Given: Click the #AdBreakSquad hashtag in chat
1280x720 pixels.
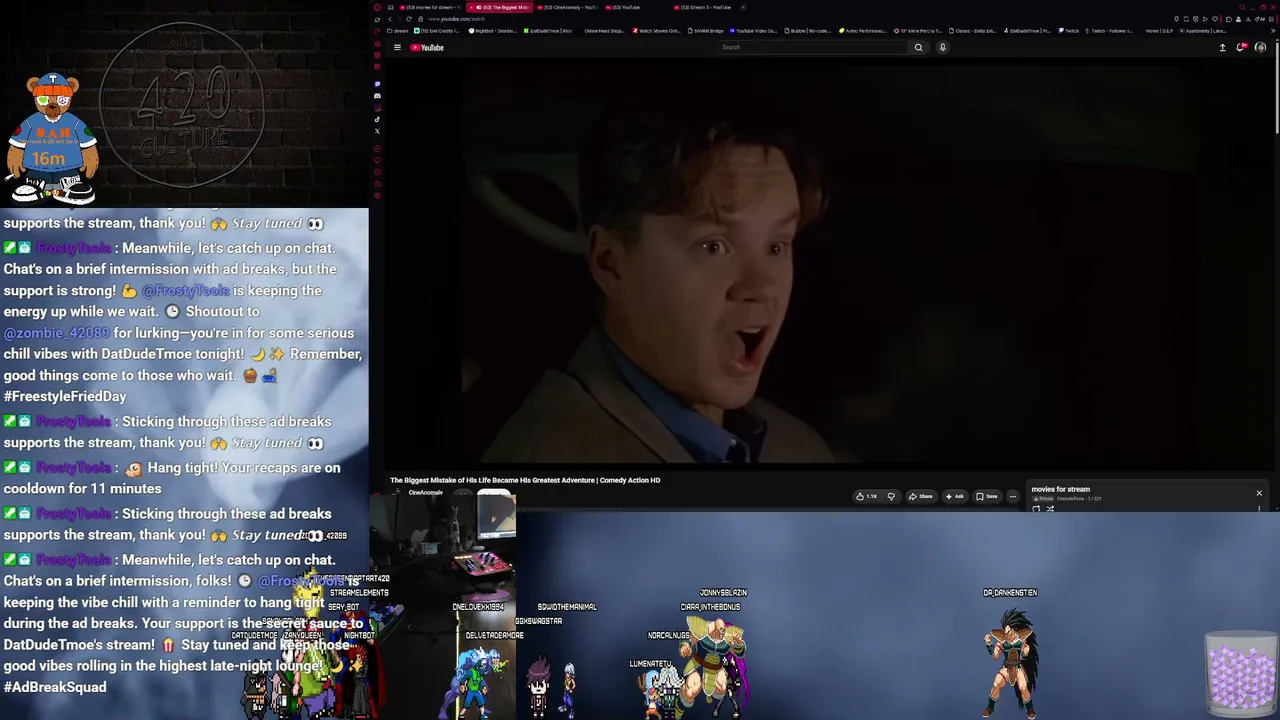Looking at the screenshot, I should coord(55,687).
